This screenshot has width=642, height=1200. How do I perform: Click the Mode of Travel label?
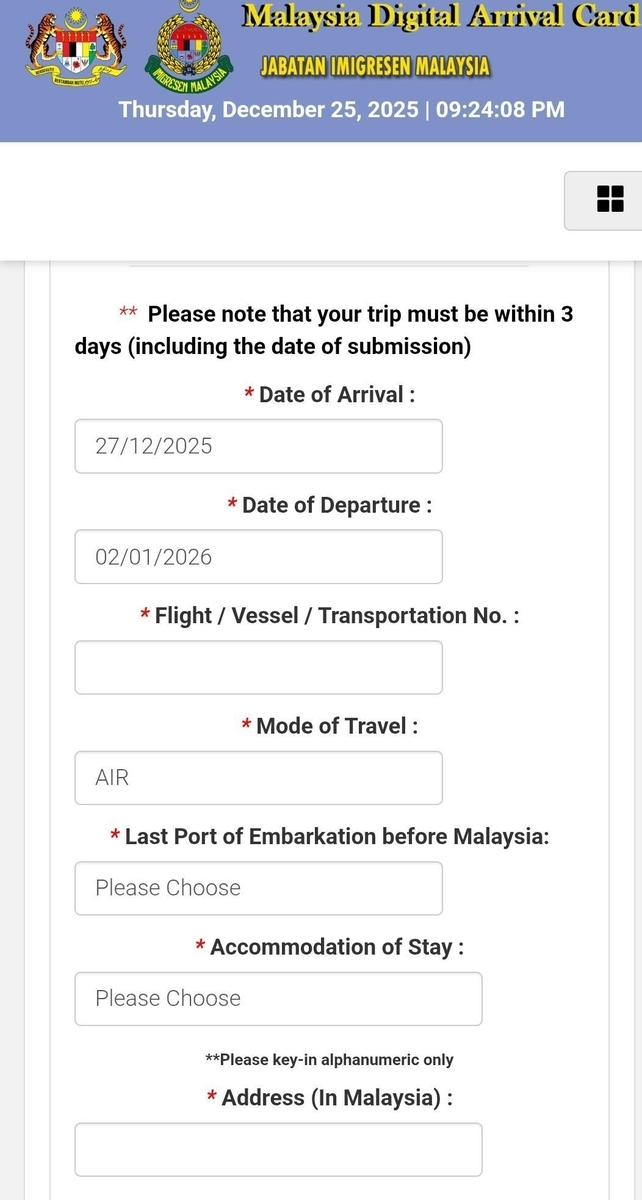point(336,726)
